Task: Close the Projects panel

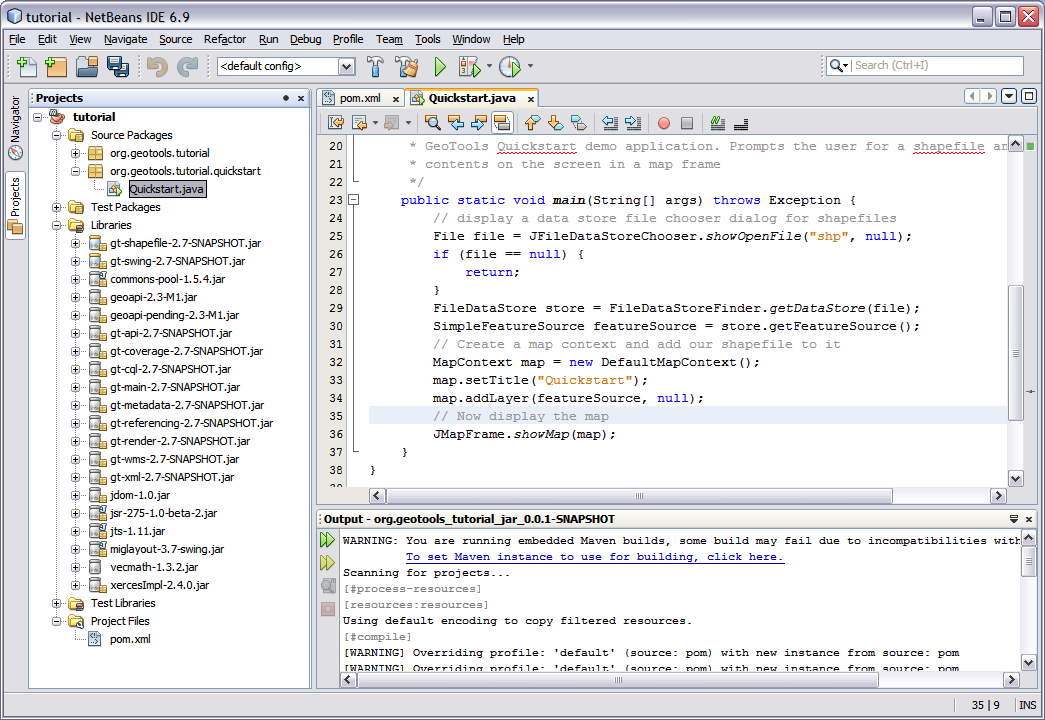Action: (301, 98)
